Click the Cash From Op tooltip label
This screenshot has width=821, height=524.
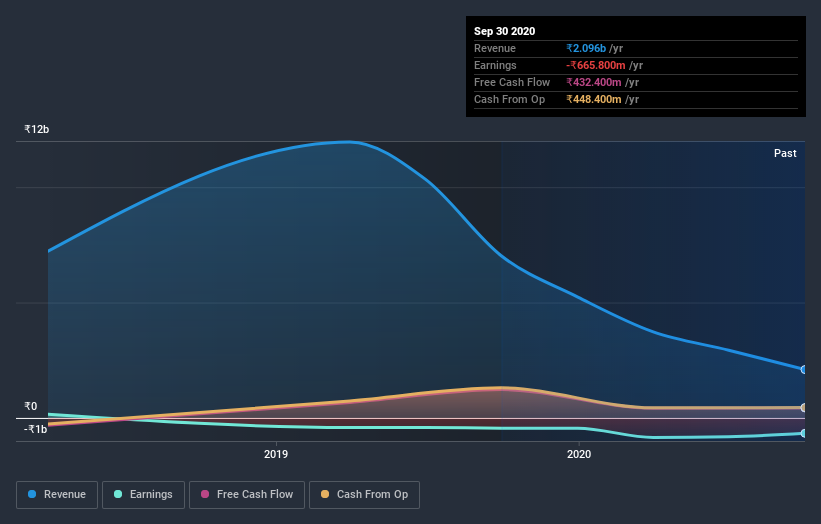509,99
